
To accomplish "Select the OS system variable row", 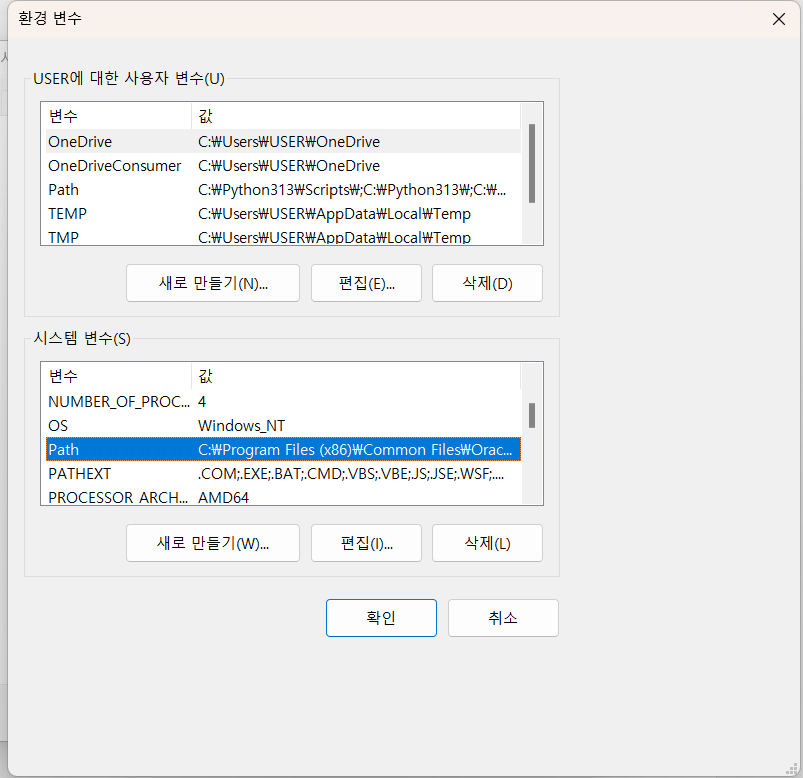I will 283,426.
